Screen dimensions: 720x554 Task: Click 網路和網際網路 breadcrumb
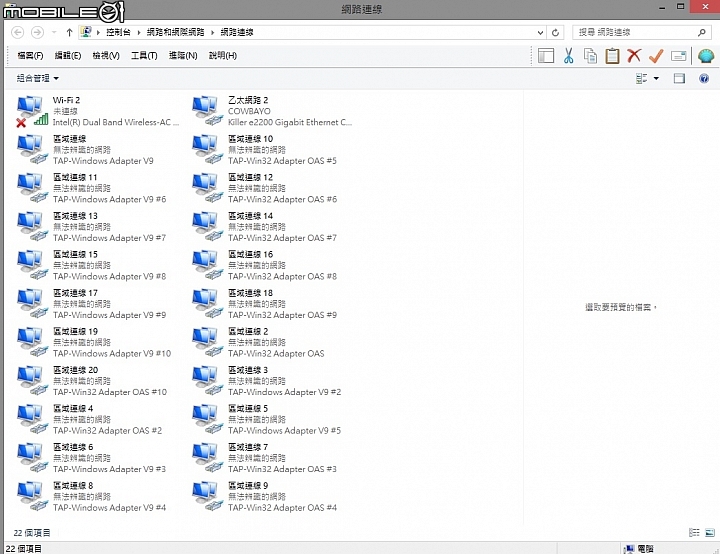[x=175, y=32]
